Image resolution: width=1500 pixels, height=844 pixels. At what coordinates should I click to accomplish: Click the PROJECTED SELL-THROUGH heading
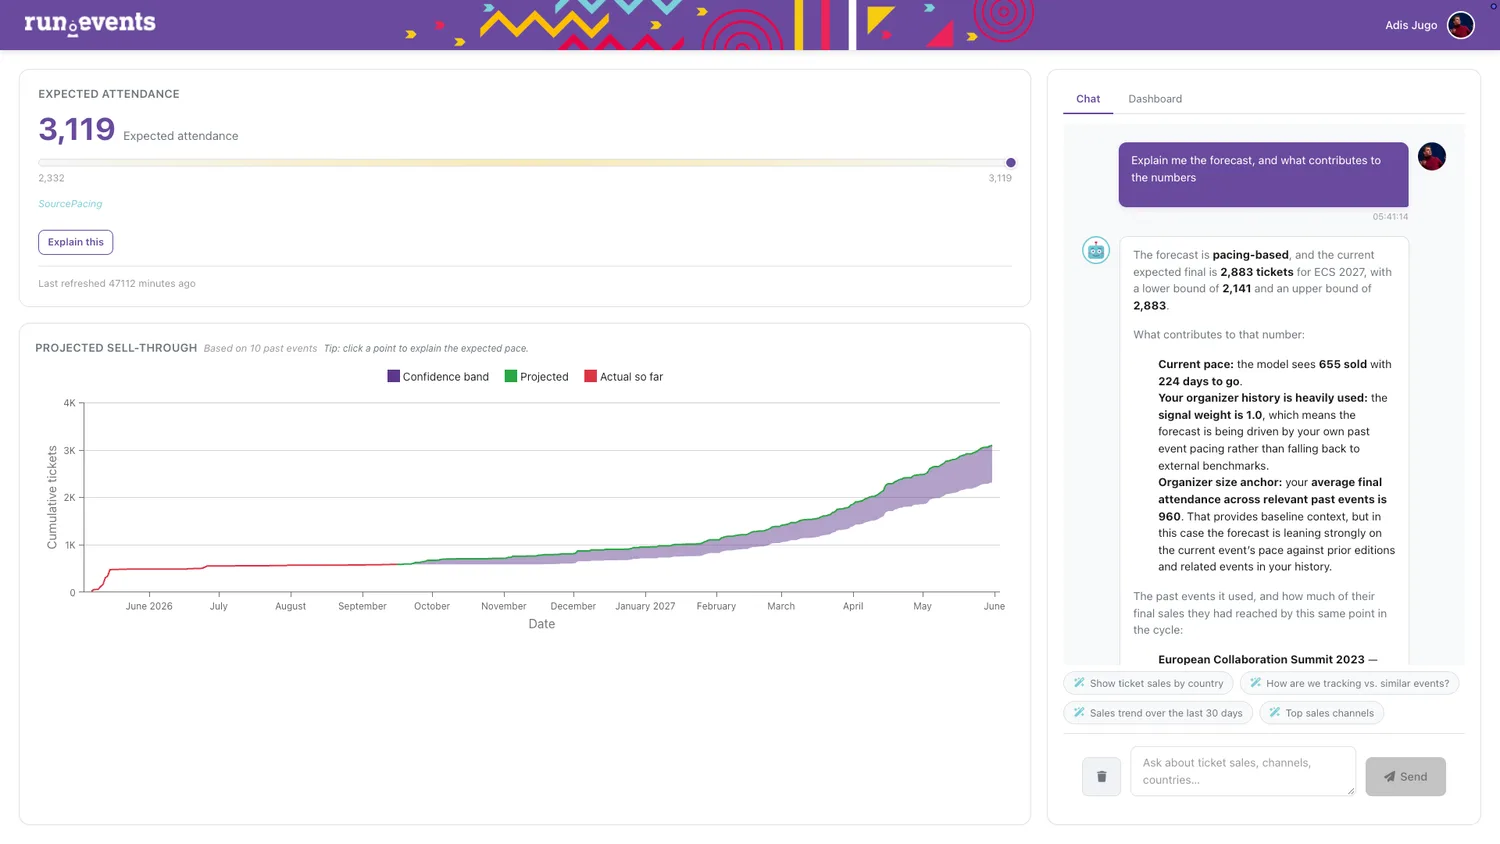116,348
